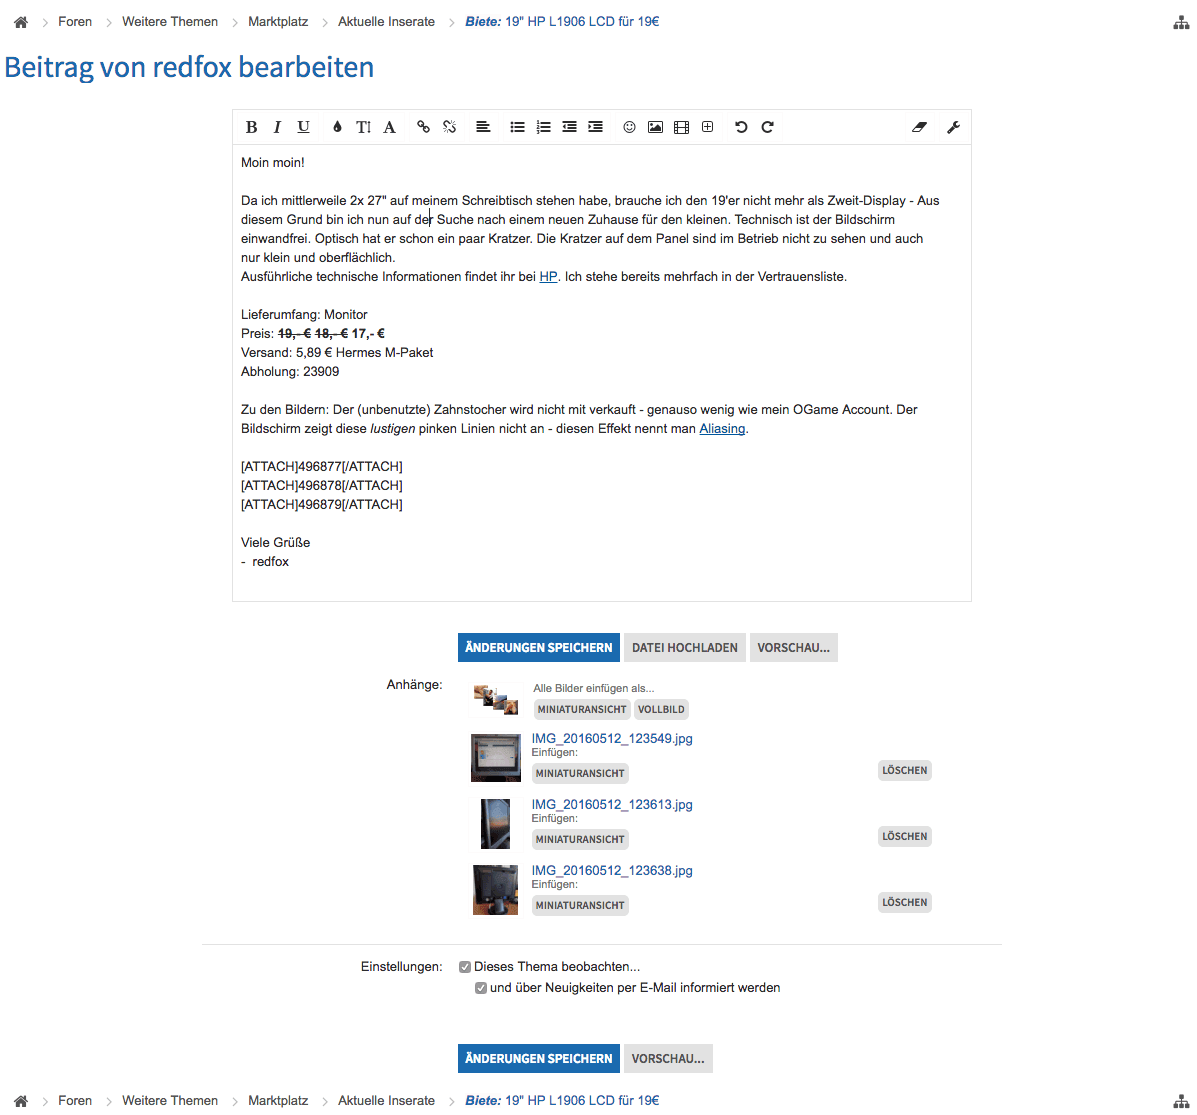This screenshot has height=1115, width=1197.
Task: Place cursor in text '[ATTACH]496877[/ATTACH]'
Action: click(x=321, y=467)
